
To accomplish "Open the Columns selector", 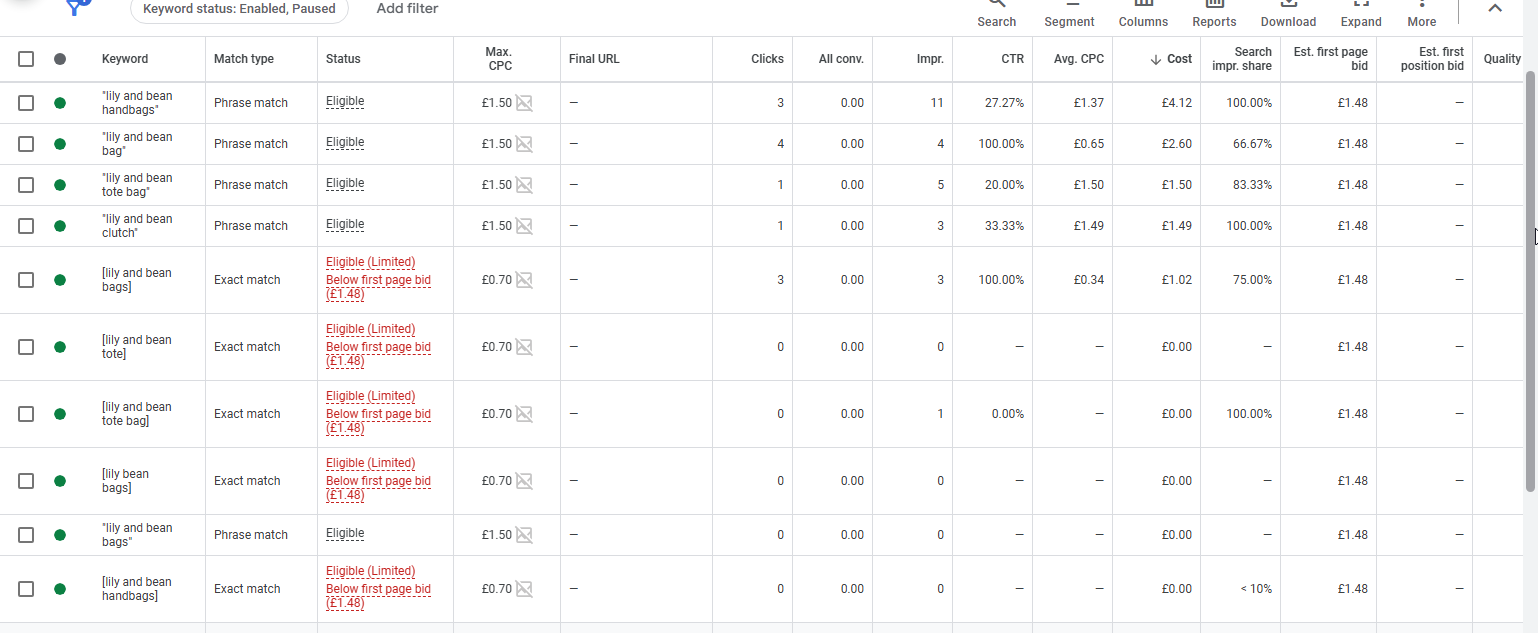I will tap(1143, 14).
